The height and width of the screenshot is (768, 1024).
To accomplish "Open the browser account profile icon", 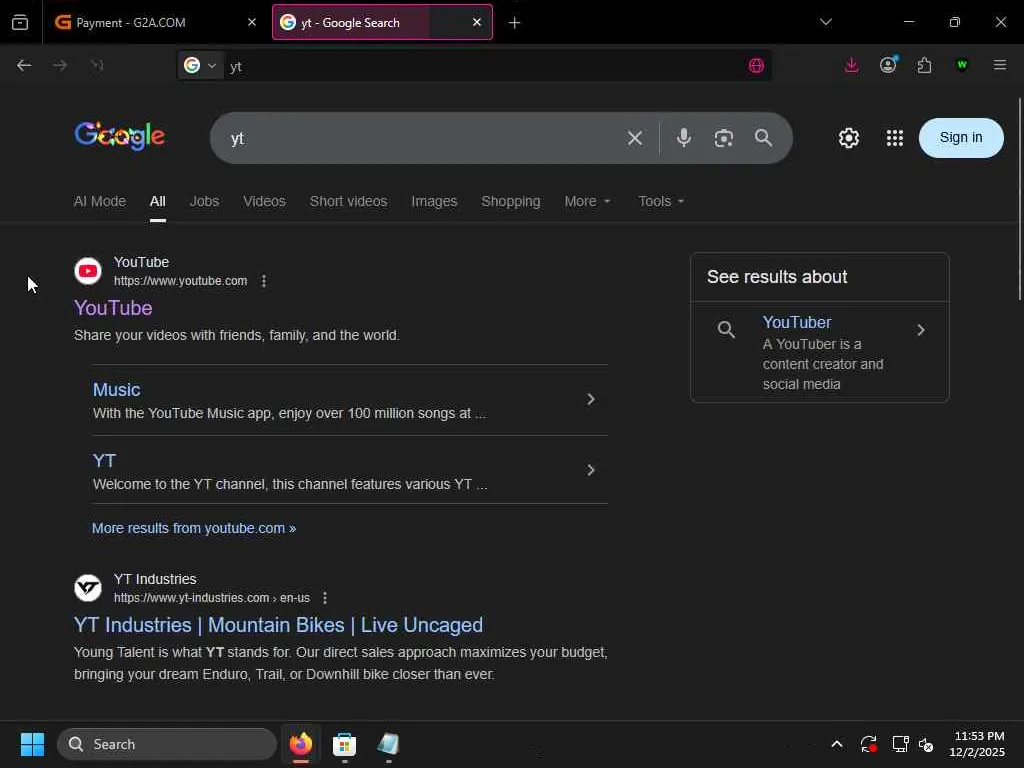I will [x=888, y=65].
